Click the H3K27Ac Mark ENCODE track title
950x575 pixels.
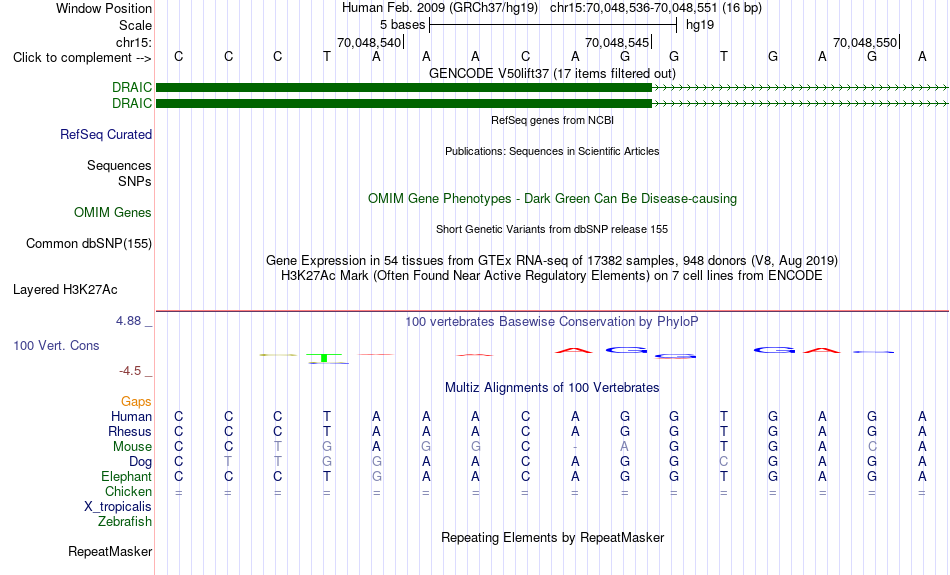[552, 276]
